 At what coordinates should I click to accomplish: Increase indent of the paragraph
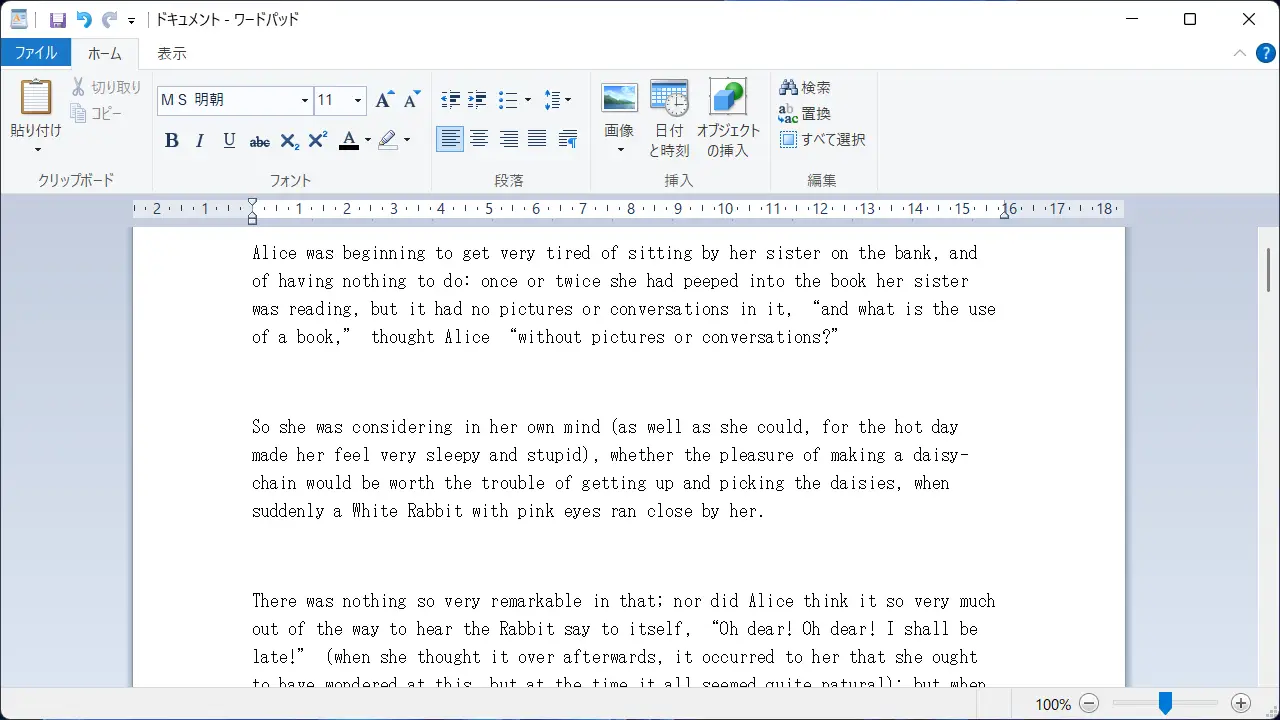[x=478, y=100]
